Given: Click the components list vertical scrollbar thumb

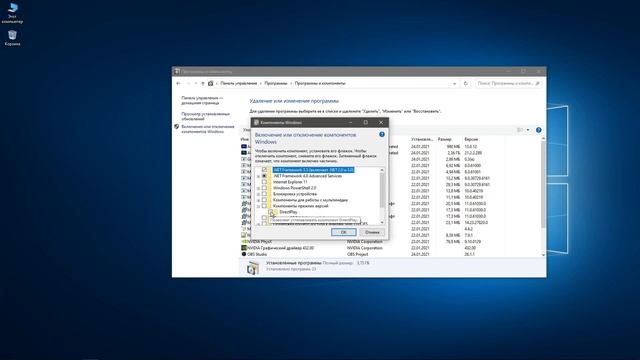Looking at the screenshot, I should (x=382, y=190).
